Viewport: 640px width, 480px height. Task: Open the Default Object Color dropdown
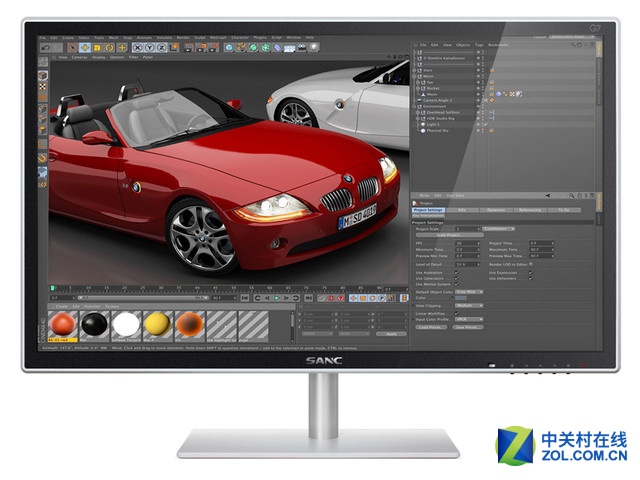[x=468, y=292]
